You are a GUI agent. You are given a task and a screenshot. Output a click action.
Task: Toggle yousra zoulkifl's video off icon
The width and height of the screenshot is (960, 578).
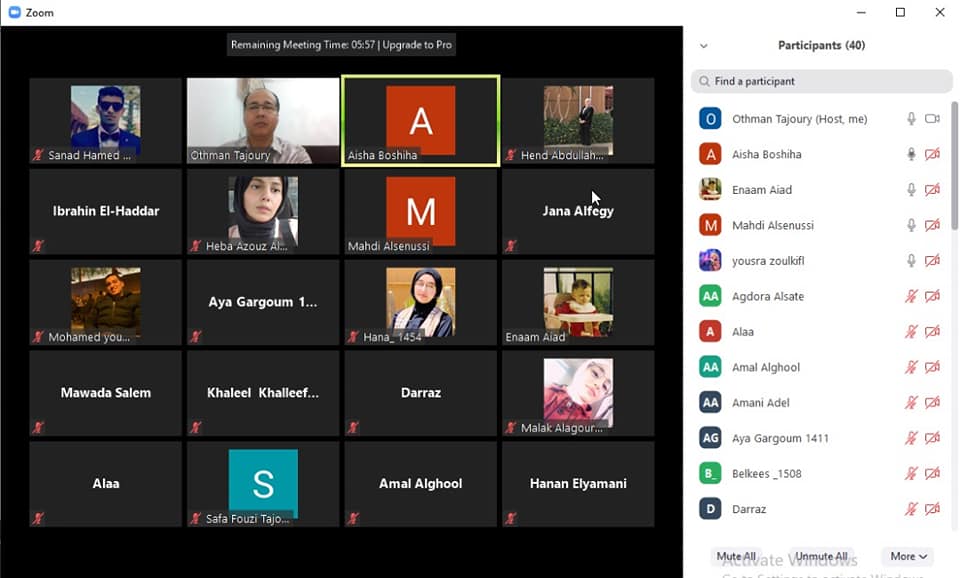tap(932, 261)
